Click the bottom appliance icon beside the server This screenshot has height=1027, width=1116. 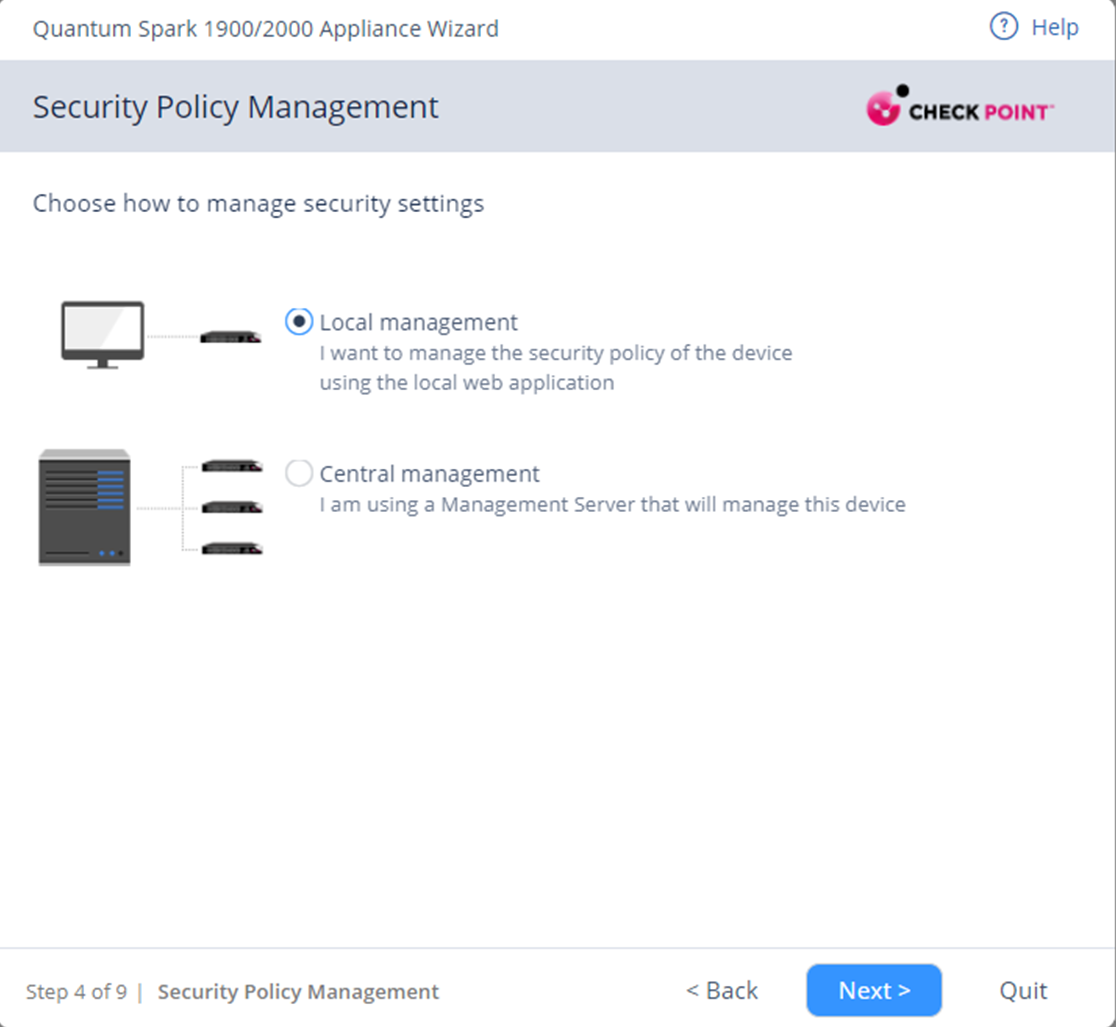(x=232, y=548)
